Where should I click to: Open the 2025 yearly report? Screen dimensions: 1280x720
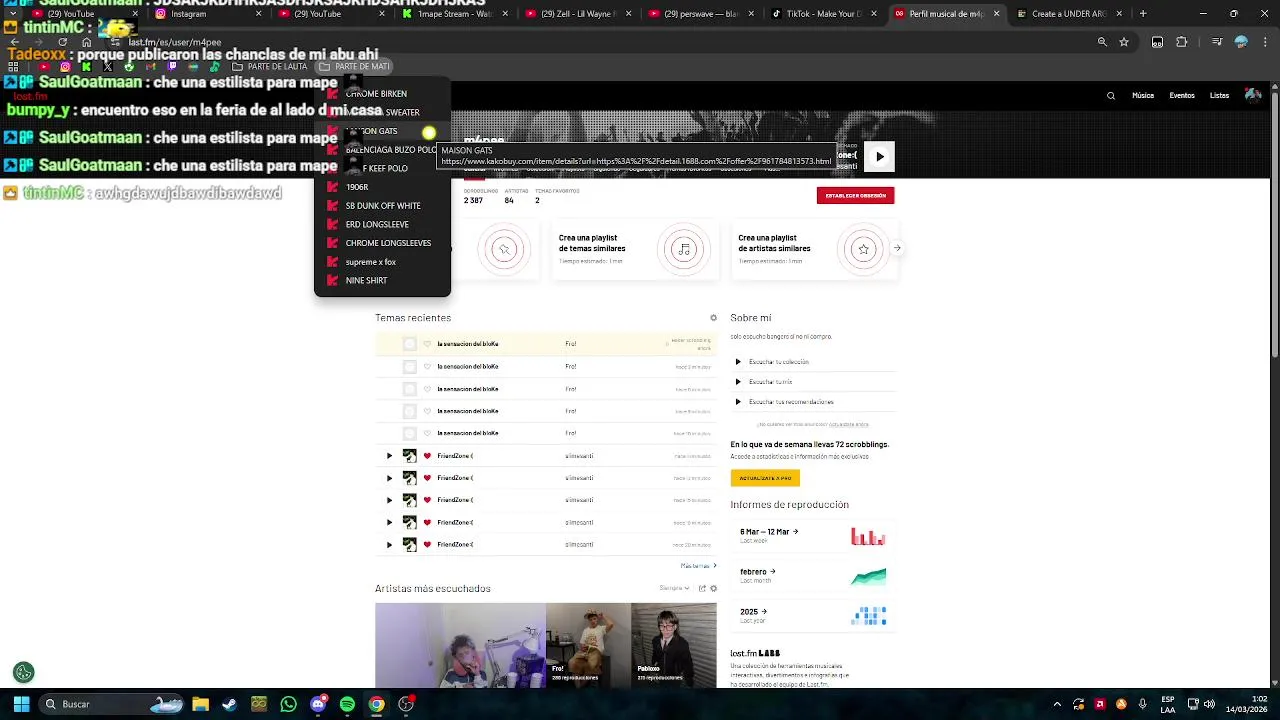tap(812, 615)
